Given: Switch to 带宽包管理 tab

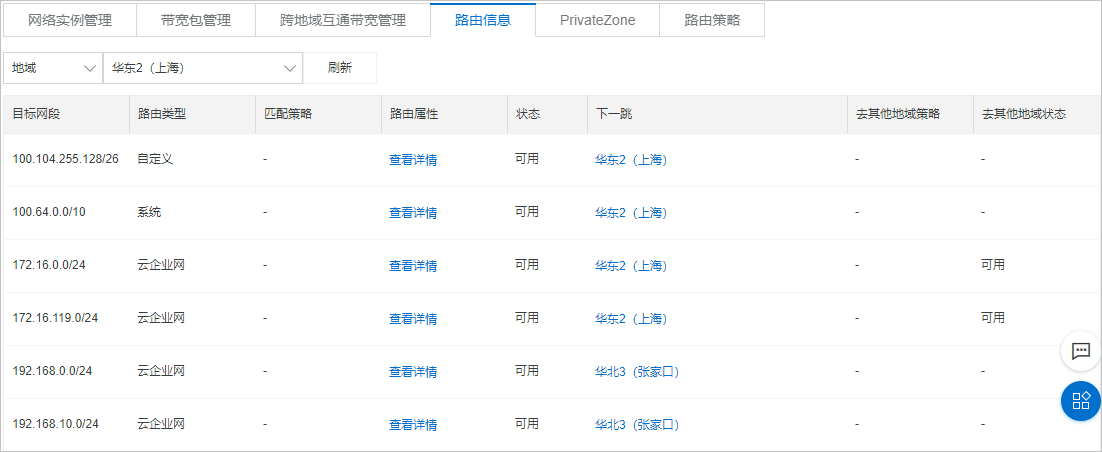Looking at the screenshot, I should (195, 20).
